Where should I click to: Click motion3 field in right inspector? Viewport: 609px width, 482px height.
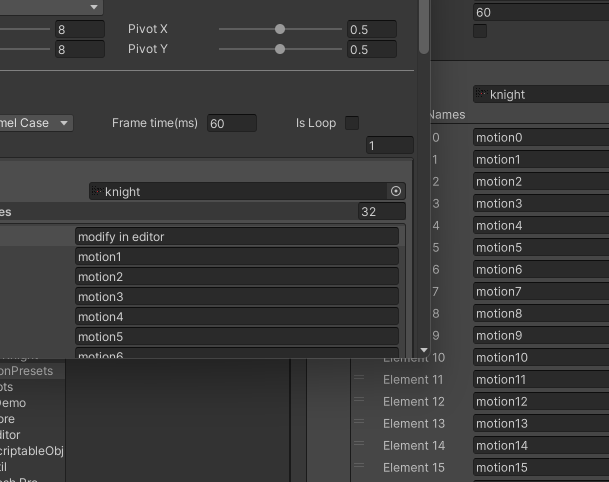541,204
